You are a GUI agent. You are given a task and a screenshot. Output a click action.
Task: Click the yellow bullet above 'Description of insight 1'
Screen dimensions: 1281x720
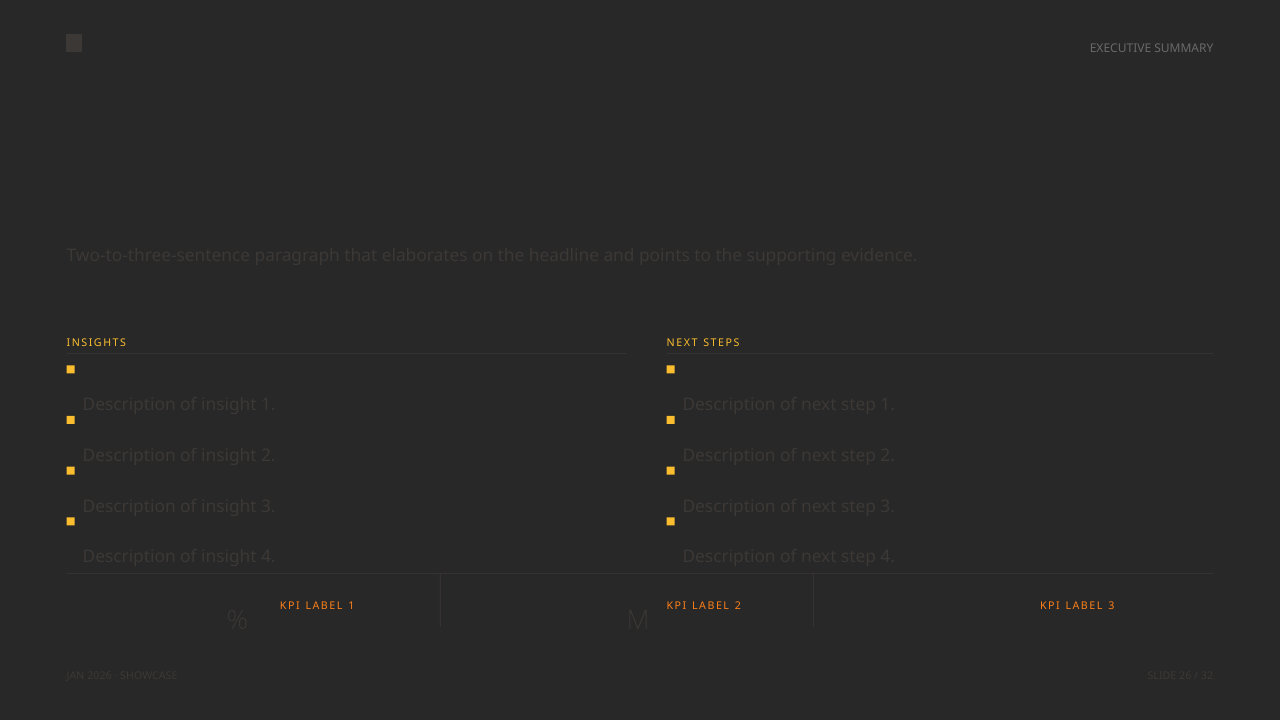[71, 370]
